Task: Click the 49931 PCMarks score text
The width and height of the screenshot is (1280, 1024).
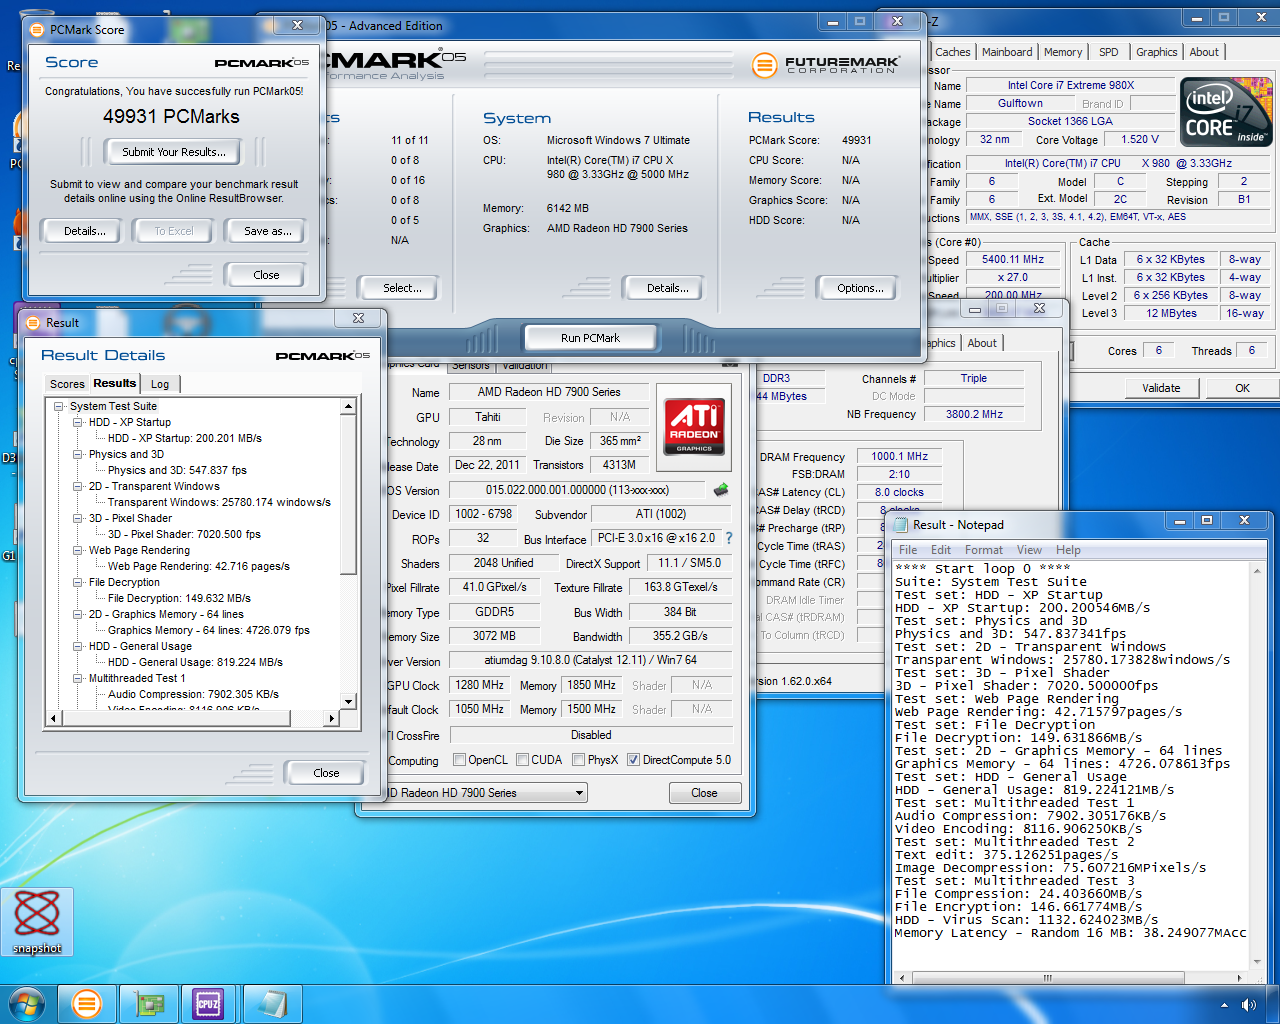Action: click(x=171, y=117)
